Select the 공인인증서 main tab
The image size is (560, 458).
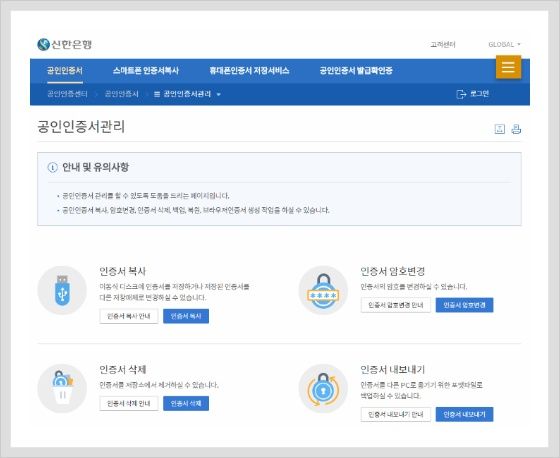pyautogui.click(x=65, y=70)
